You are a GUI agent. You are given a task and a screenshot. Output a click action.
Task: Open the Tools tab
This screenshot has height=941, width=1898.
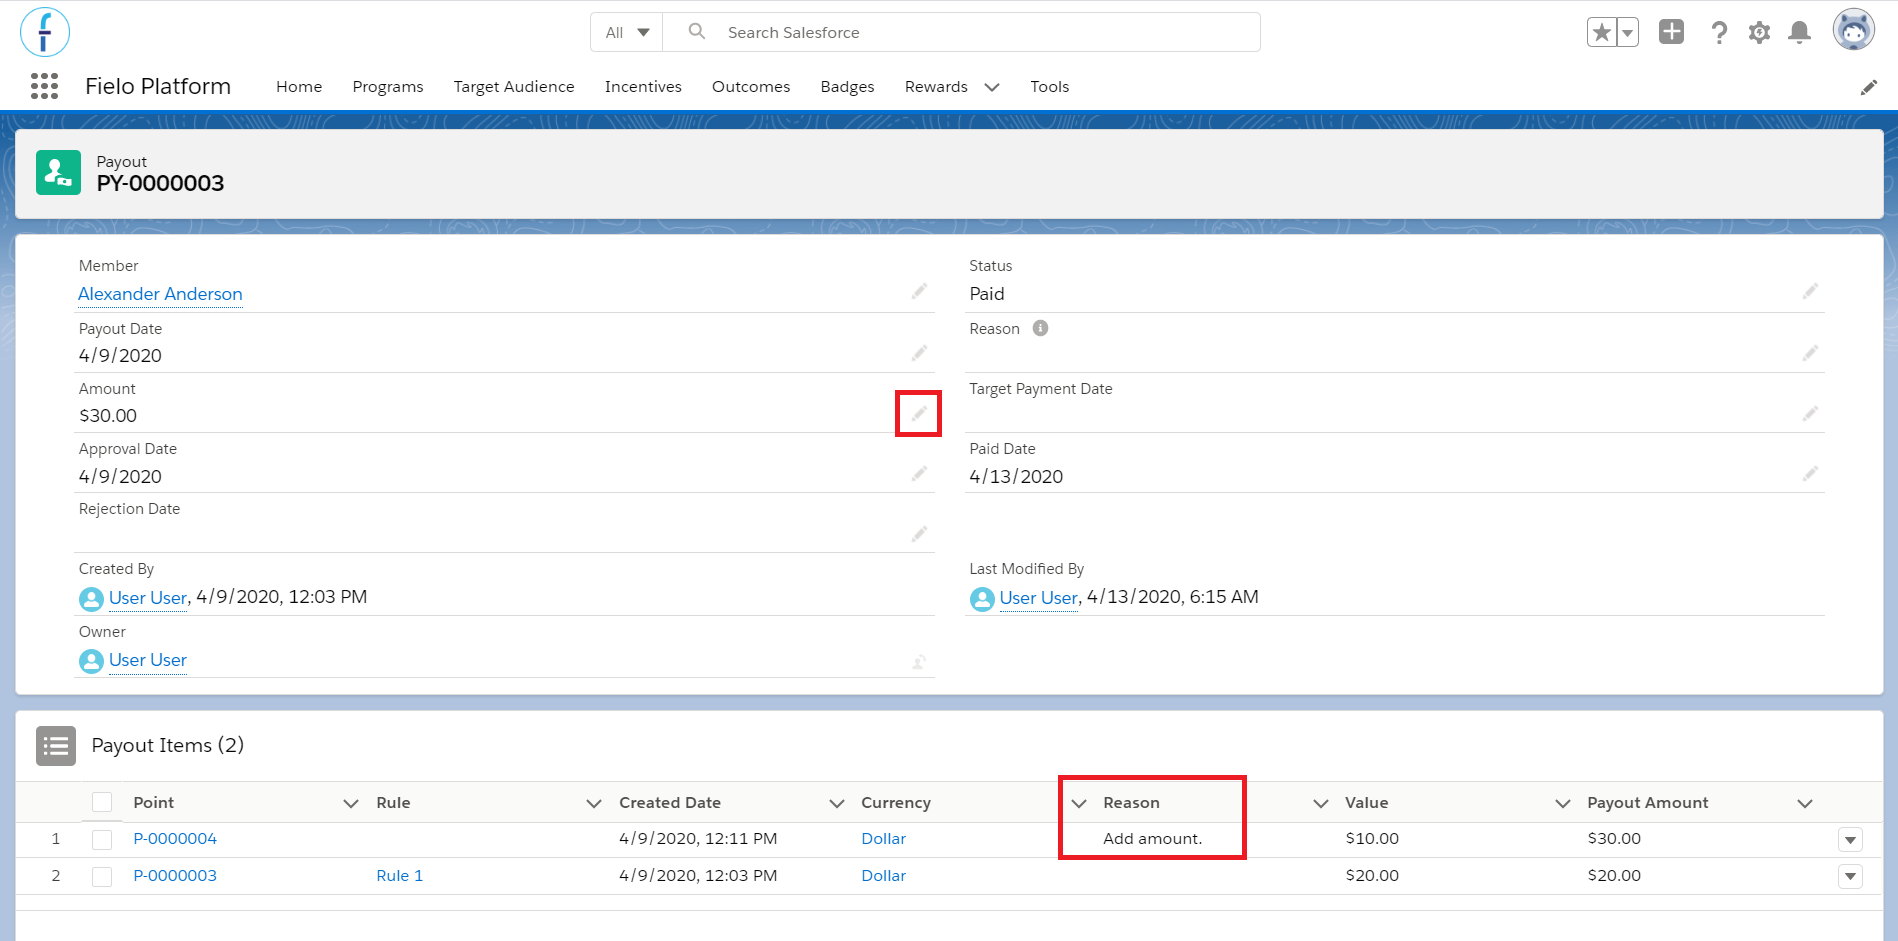[x=1050, y=87]
